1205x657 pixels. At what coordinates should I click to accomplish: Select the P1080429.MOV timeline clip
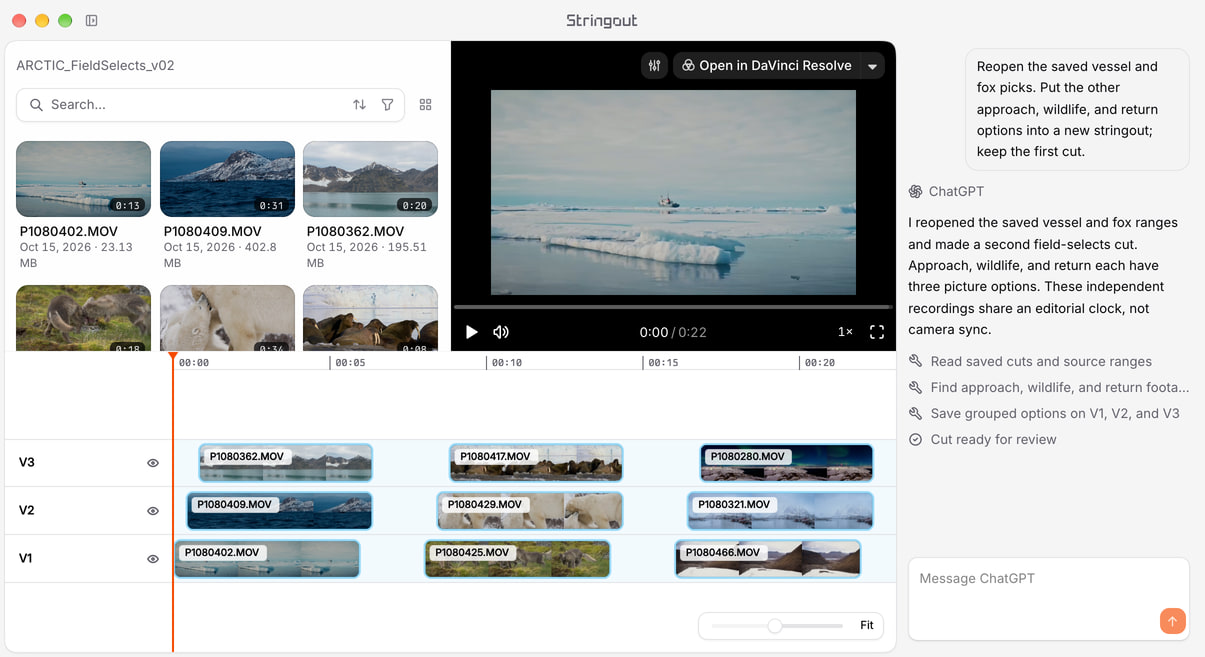(x=530, y=511)
